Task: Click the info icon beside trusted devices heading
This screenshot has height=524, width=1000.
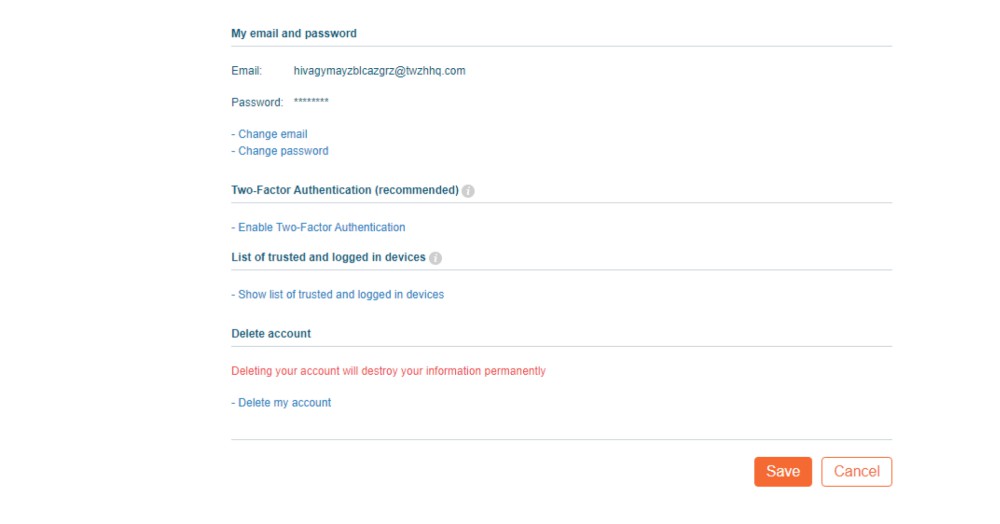Action: (436, 258)
